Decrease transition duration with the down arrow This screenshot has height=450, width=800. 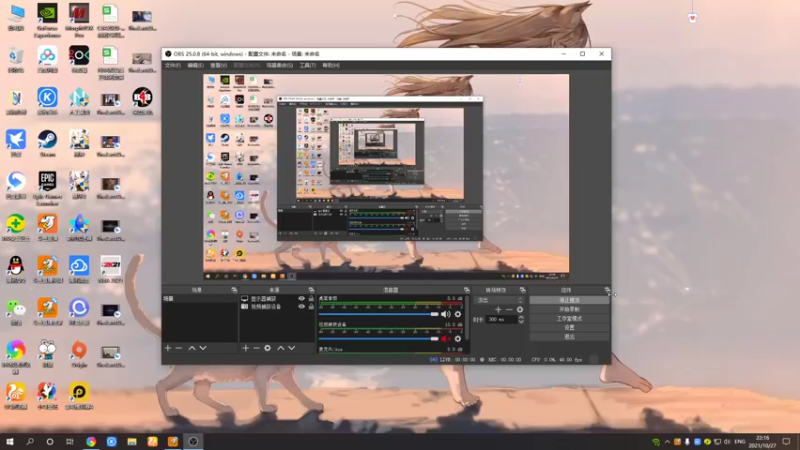(x=521, y=322)
